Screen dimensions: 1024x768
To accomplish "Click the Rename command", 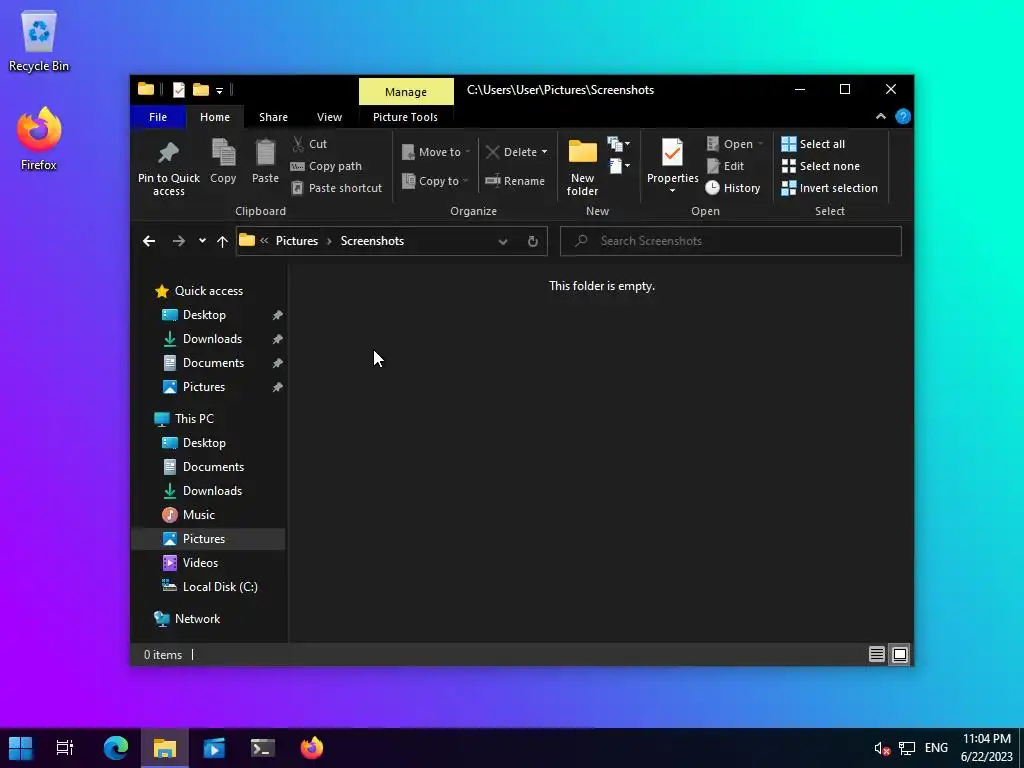I will tap(515, 181).
